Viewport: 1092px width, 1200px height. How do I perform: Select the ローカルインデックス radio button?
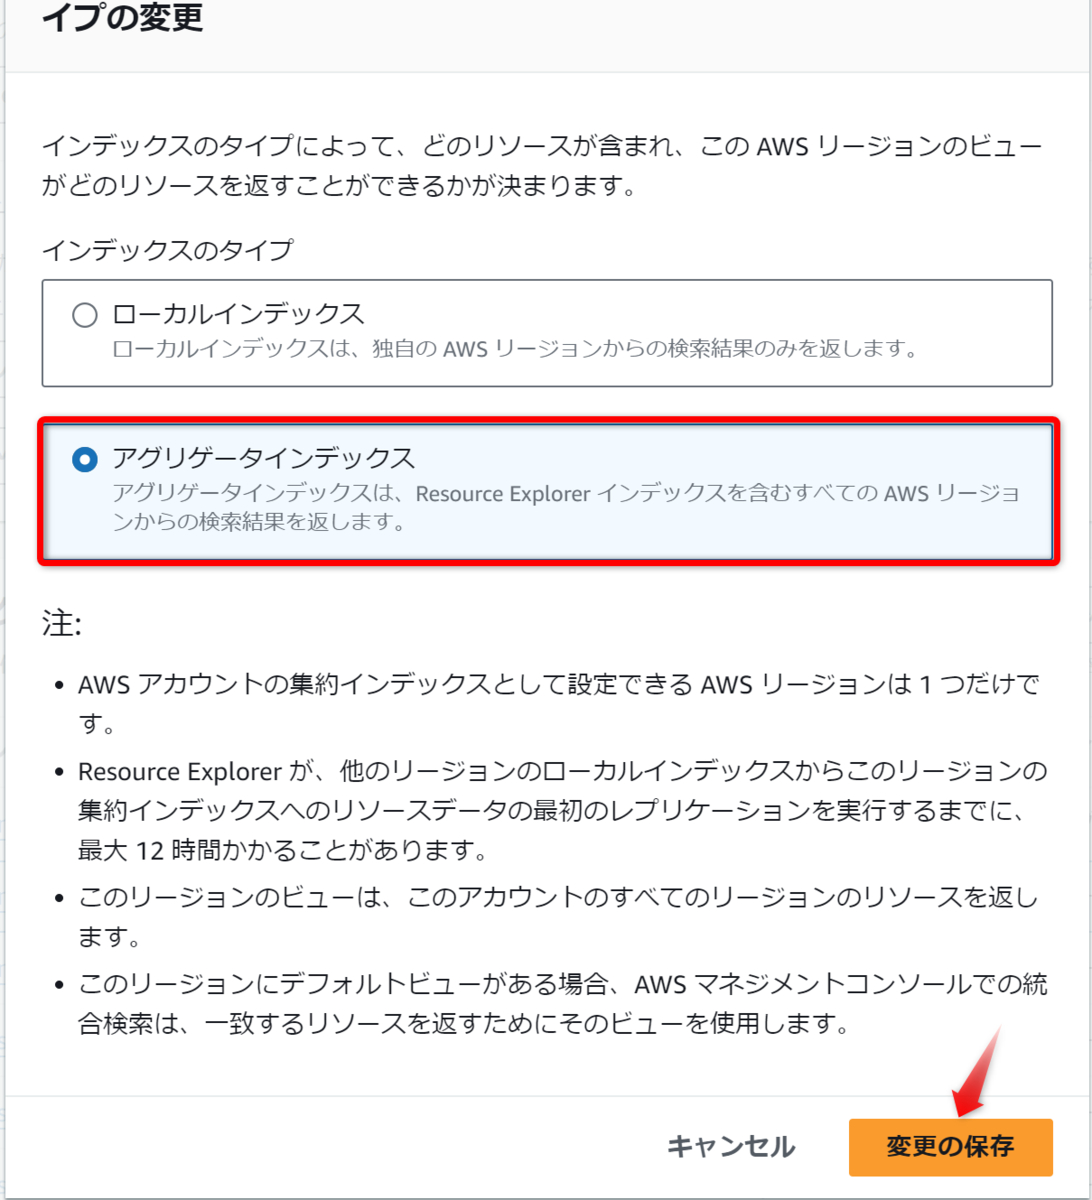[x=85, y=316]
